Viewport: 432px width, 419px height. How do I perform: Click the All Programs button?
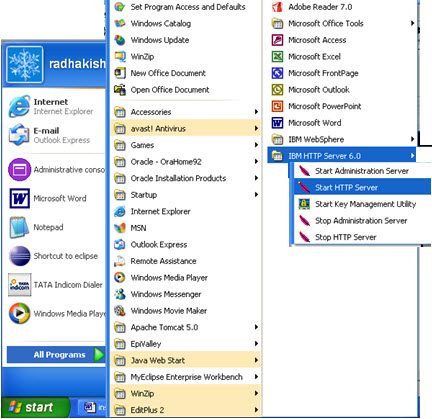click(x=56, y=355)
